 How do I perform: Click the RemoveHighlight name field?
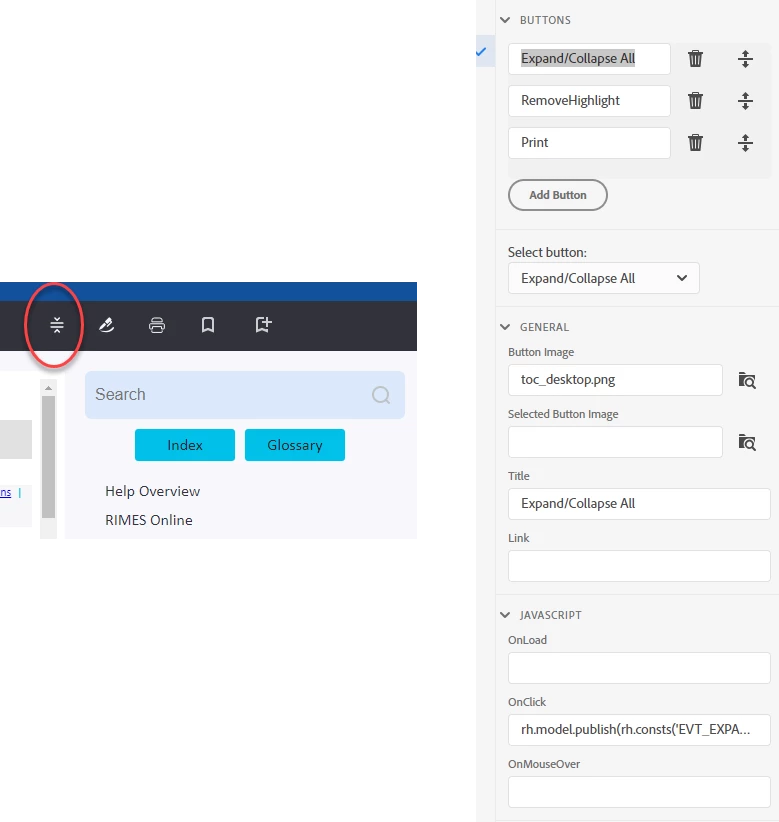(x=589, y=101)
